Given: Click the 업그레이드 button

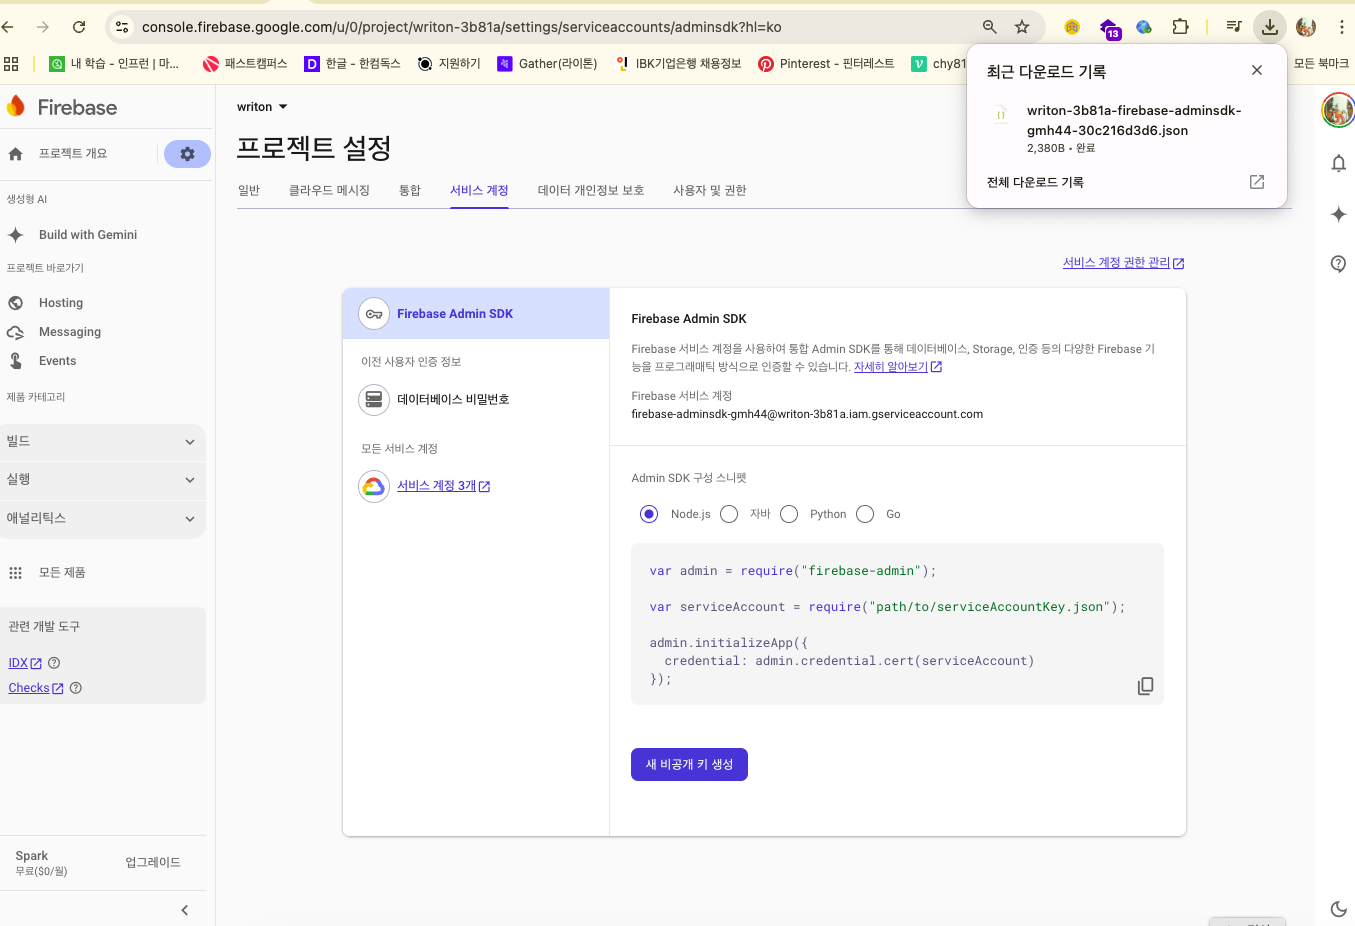Looking at the screenshot, I should pos(153,863).
